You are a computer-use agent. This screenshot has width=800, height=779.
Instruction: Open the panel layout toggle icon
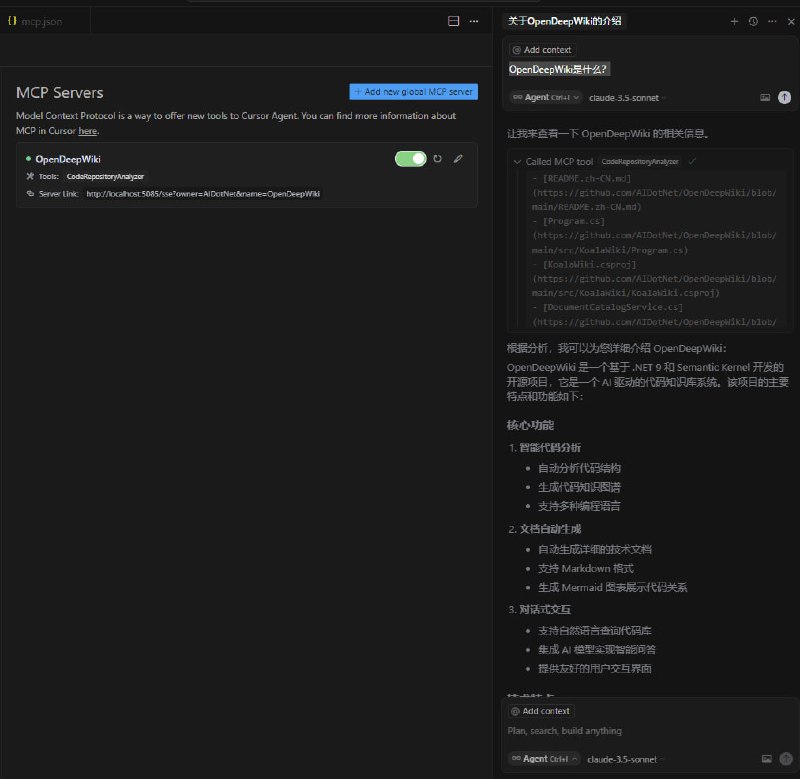click(452, 21)
